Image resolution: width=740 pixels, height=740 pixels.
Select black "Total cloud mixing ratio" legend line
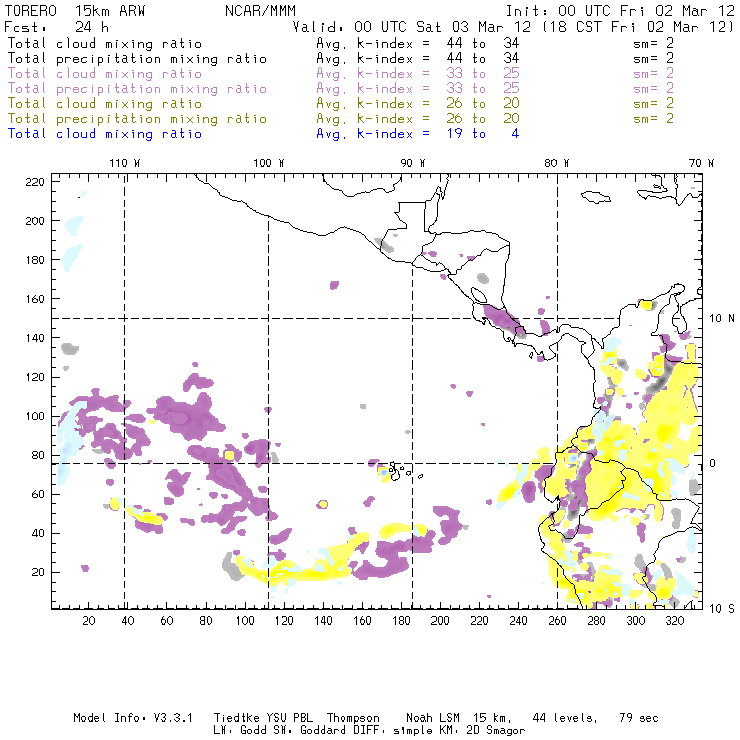tap(105, 43)
